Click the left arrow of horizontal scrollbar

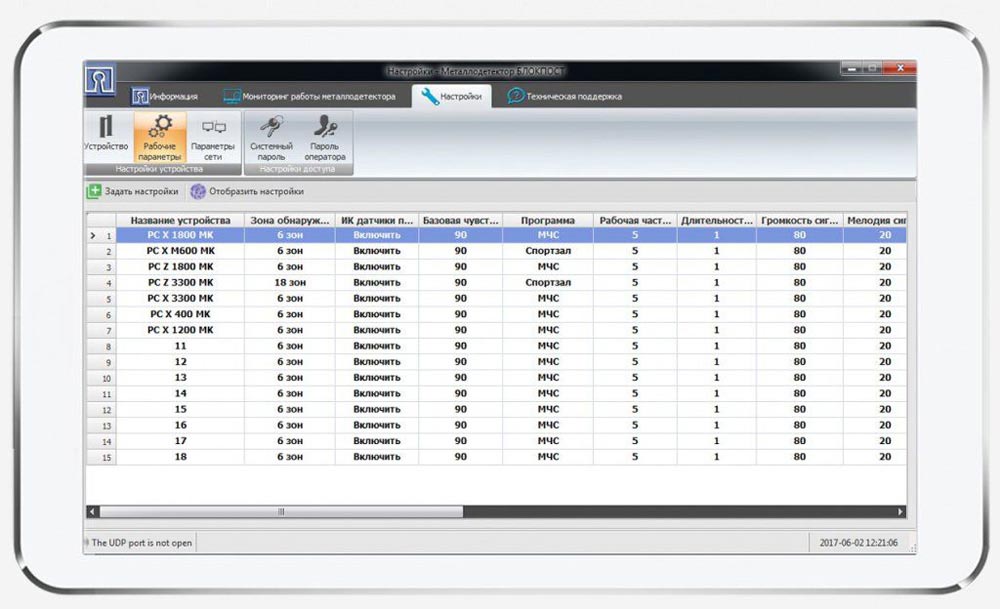[92, 511]
